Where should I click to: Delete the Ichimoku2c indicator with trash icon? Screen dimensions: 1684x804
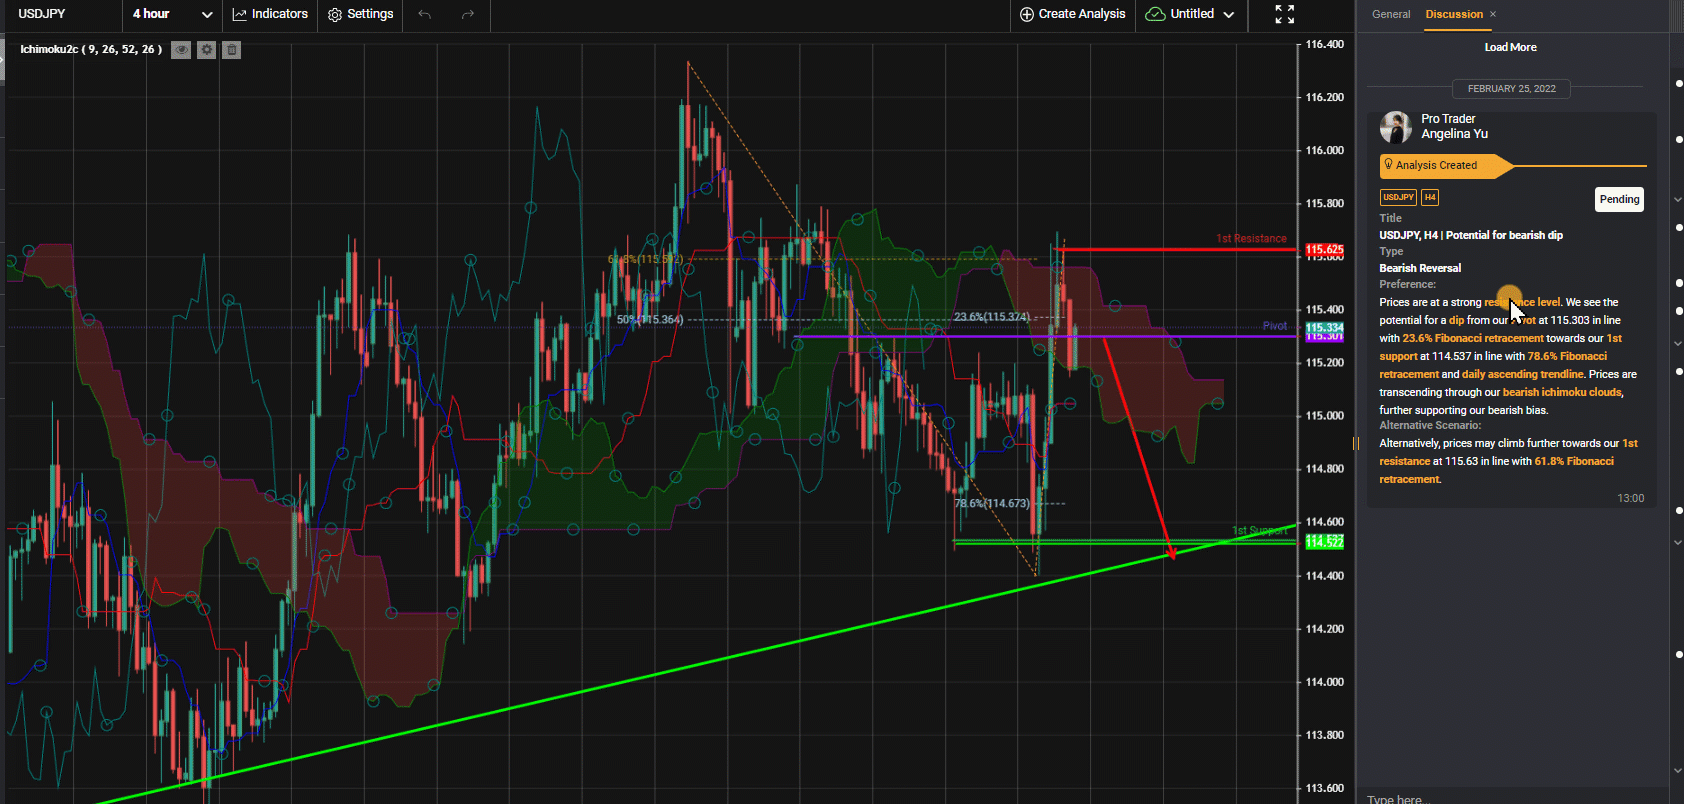coord(231,49)
